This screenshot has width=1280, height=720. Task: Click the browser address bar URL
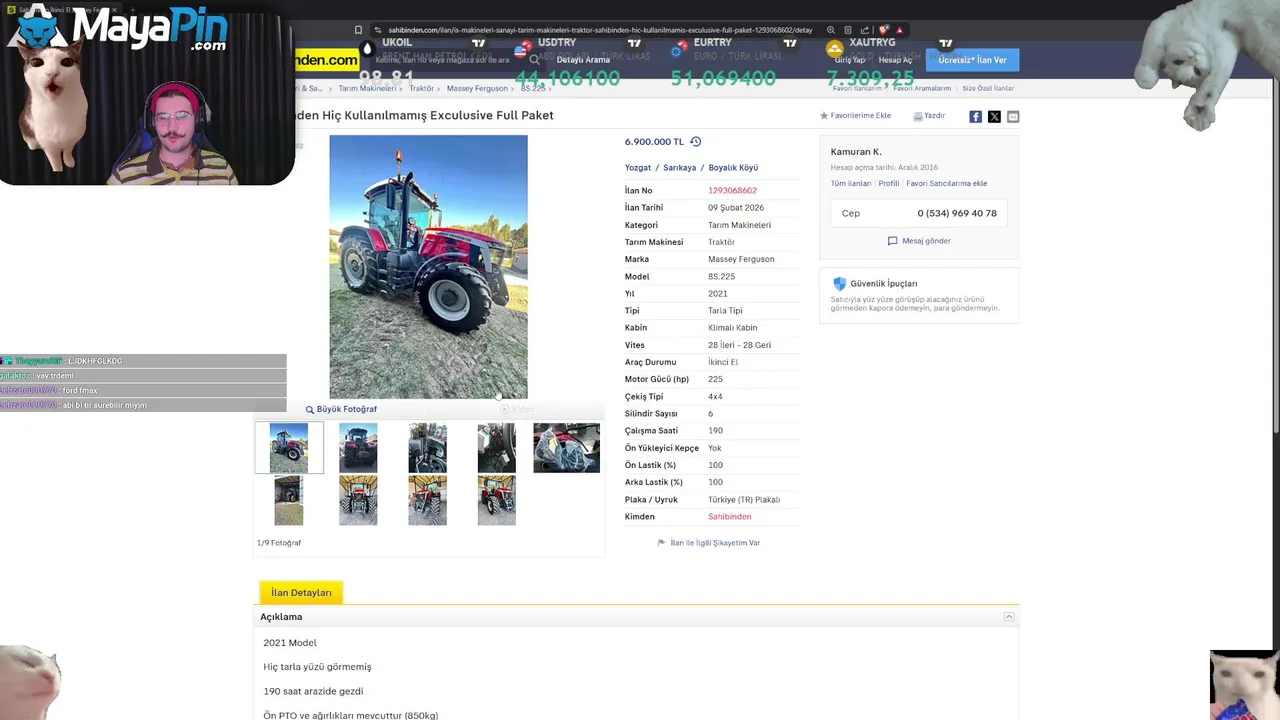(x=600, y=30)
